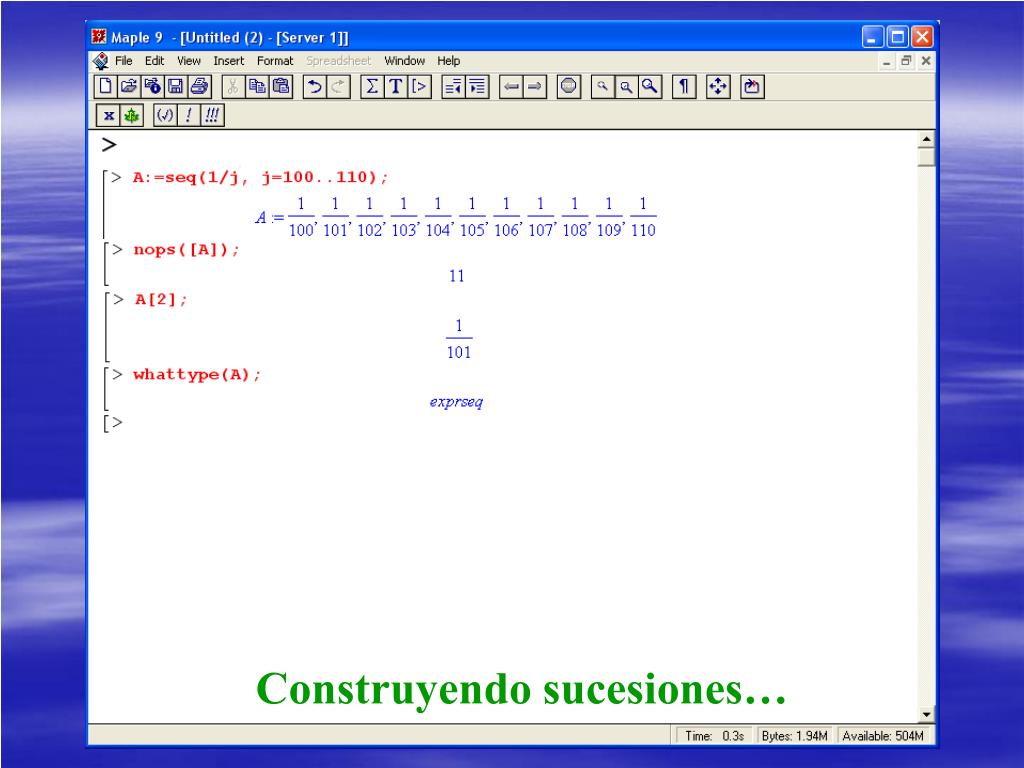Screen dimensions: 1024x768
Task: Click the nops([A]); command line
Action: [x=186, y=249]
